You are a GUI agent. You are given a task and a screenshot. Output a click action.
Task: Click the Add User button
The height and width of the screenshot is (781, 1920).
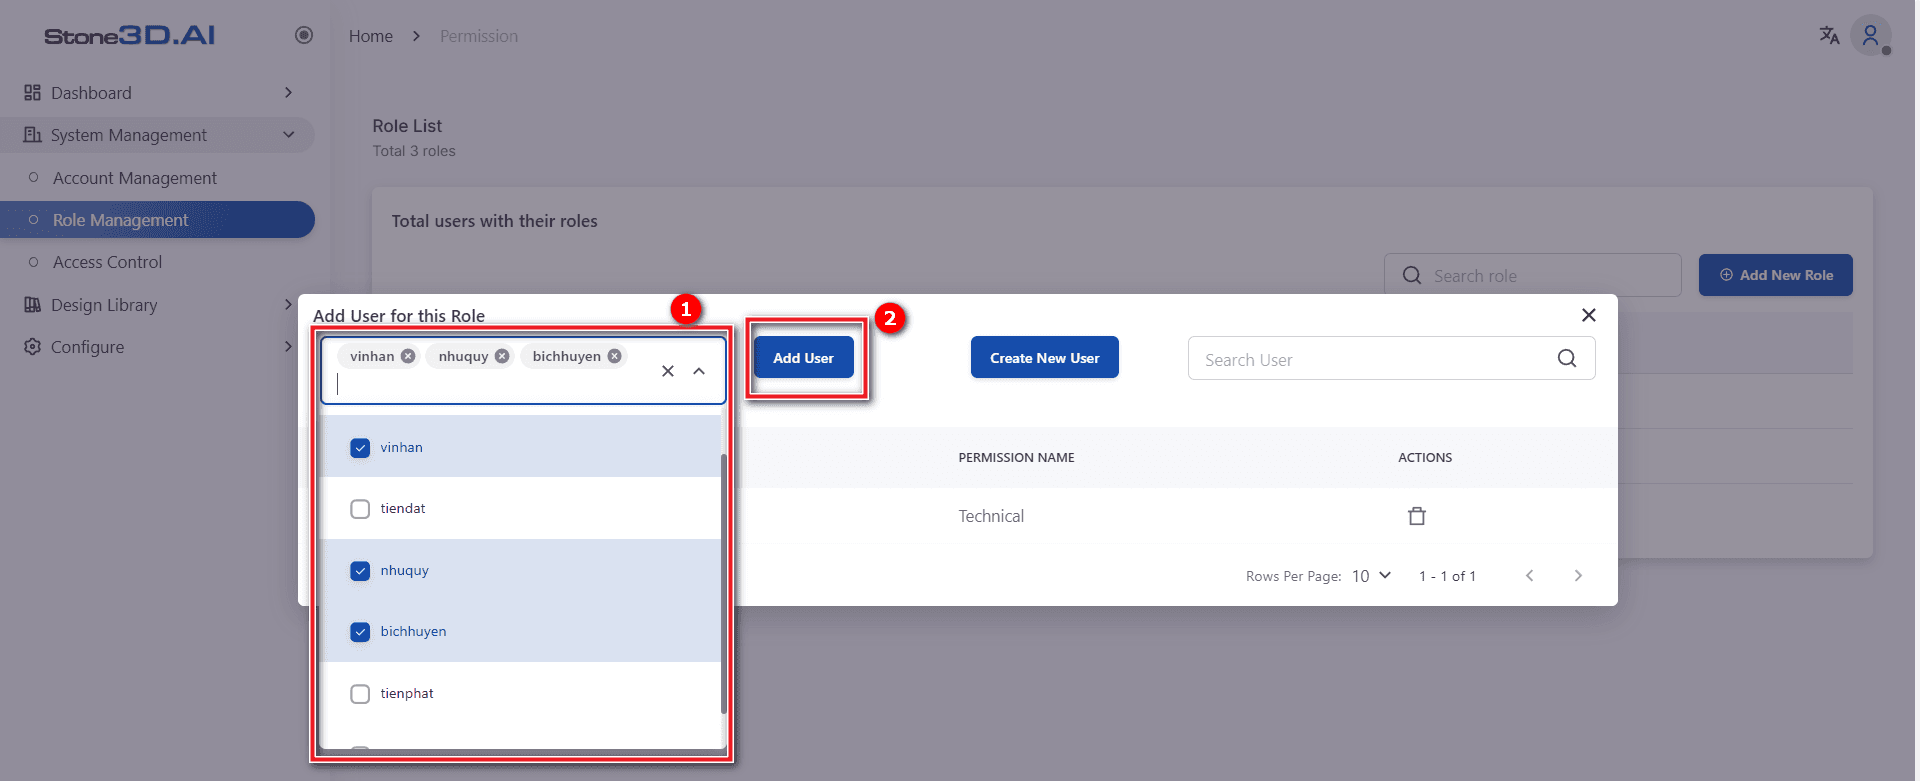pyautogui.click(x=803, y=358)
